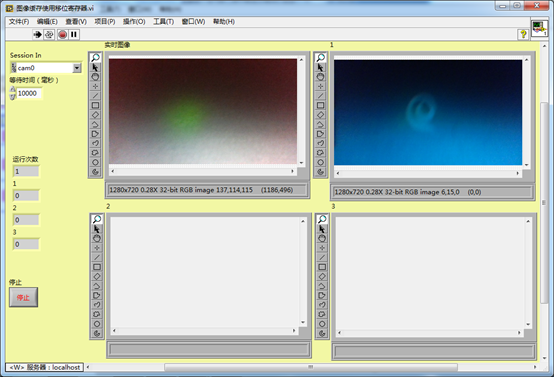This screenshot has height=377, width=554.
Task: Select the Line tool in the live image palette
Action: coord(95,96)
